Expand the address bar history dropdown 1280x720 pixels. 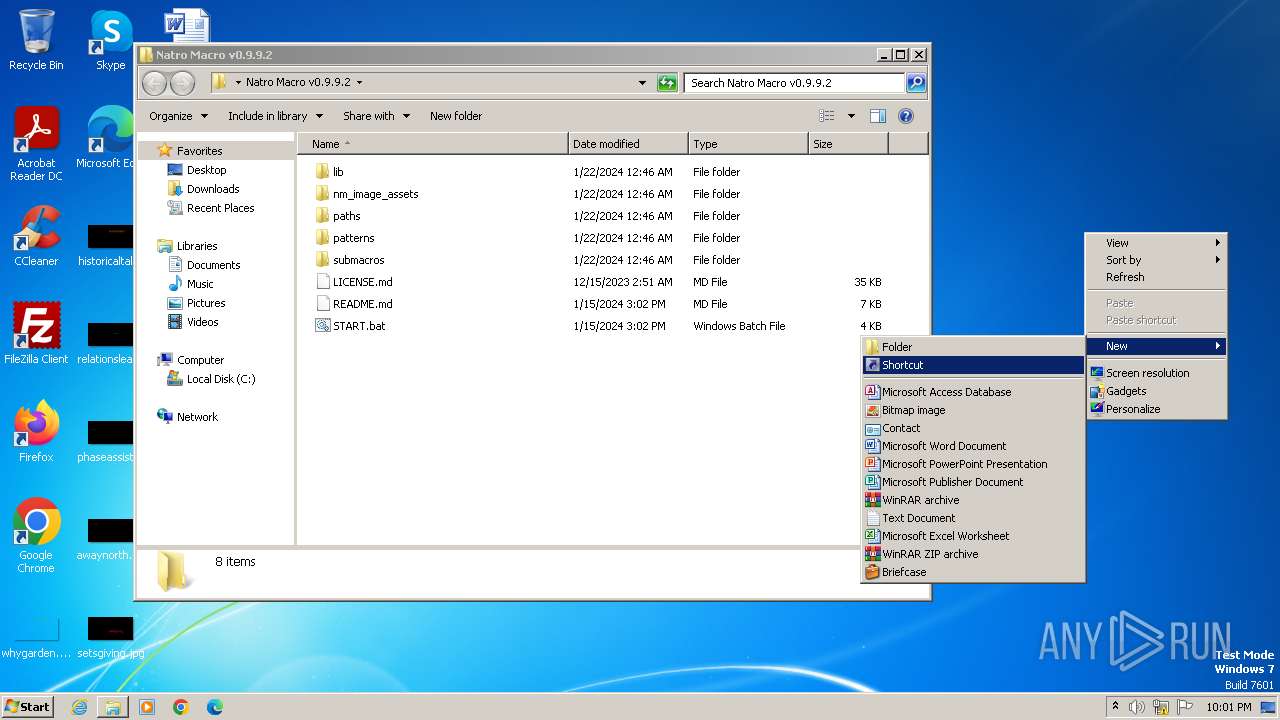click(642, 83)
